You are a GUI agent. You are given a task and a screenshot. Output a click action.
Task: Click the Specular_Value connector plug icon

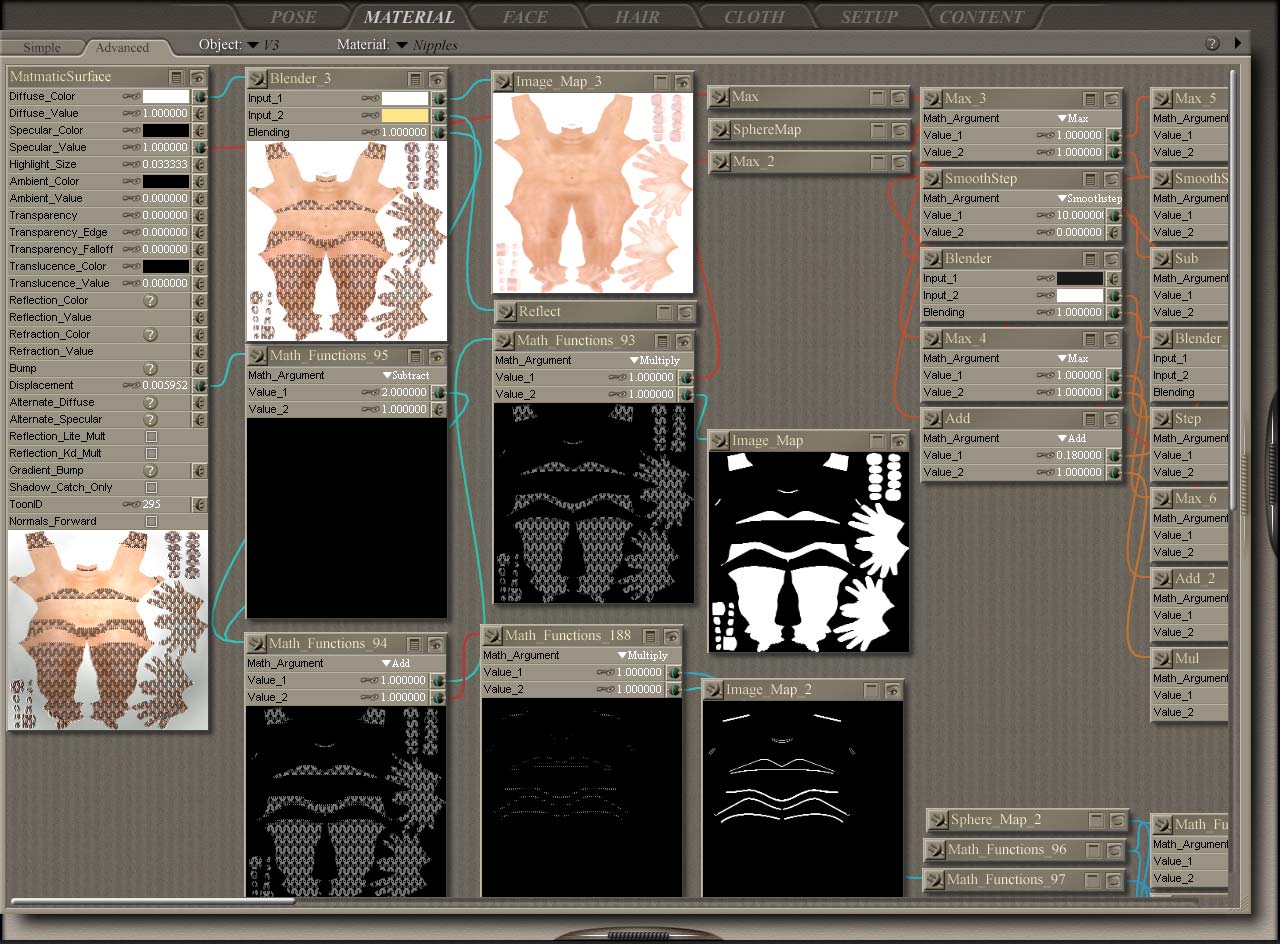pos(199,147)
